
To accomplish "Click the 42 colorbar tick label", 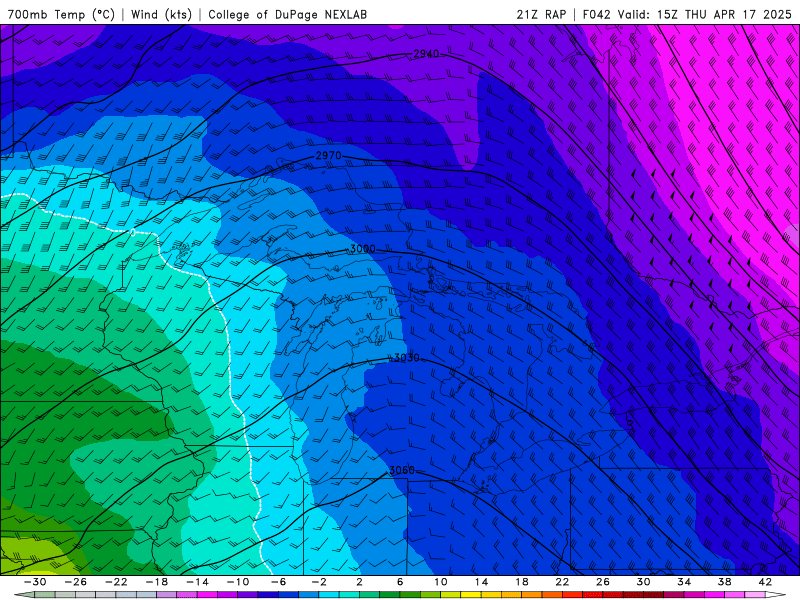I will (x=765, y=582).
